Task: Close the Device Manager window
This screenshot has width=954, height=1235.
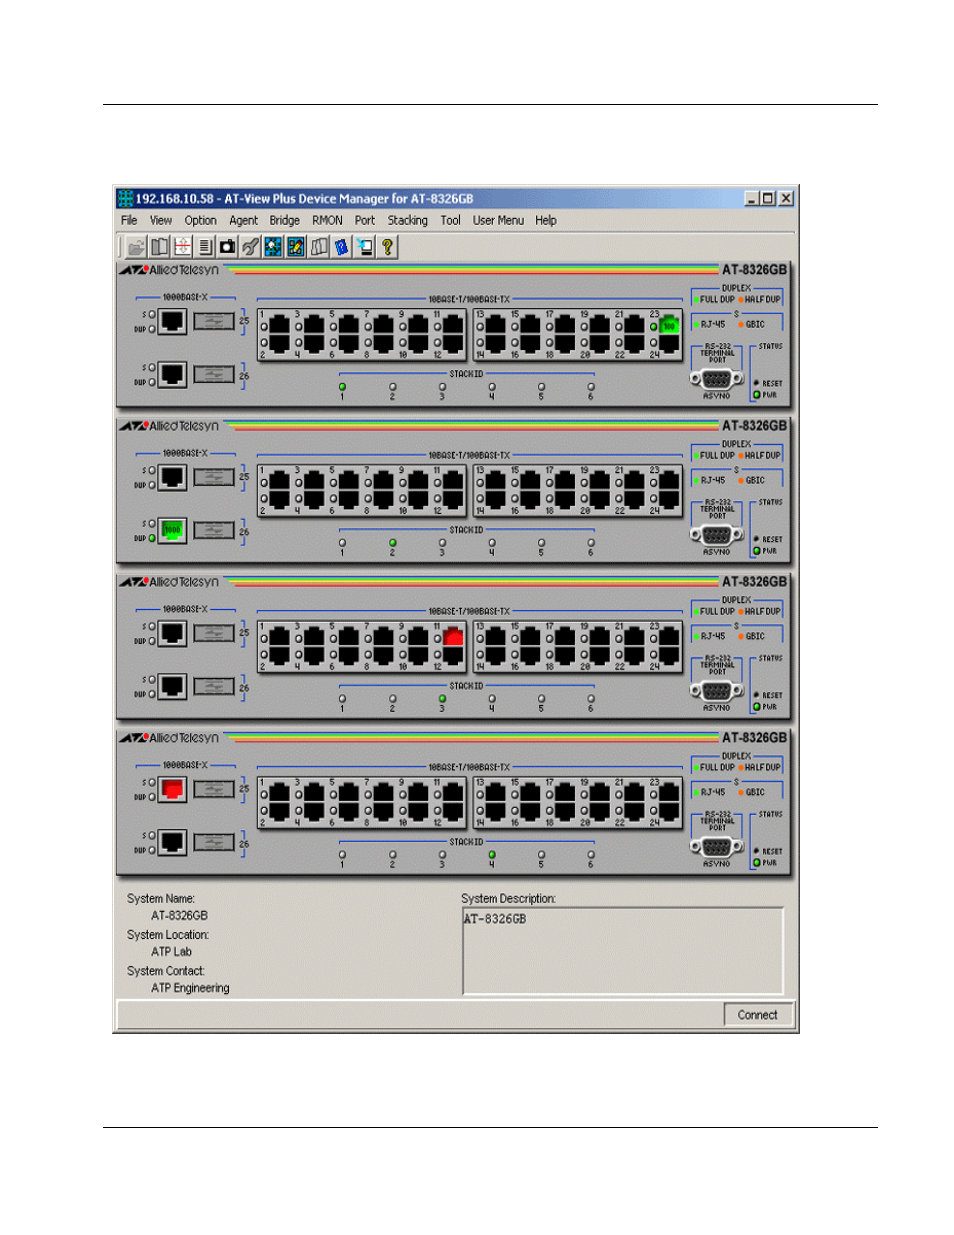Action: (786, 198)
